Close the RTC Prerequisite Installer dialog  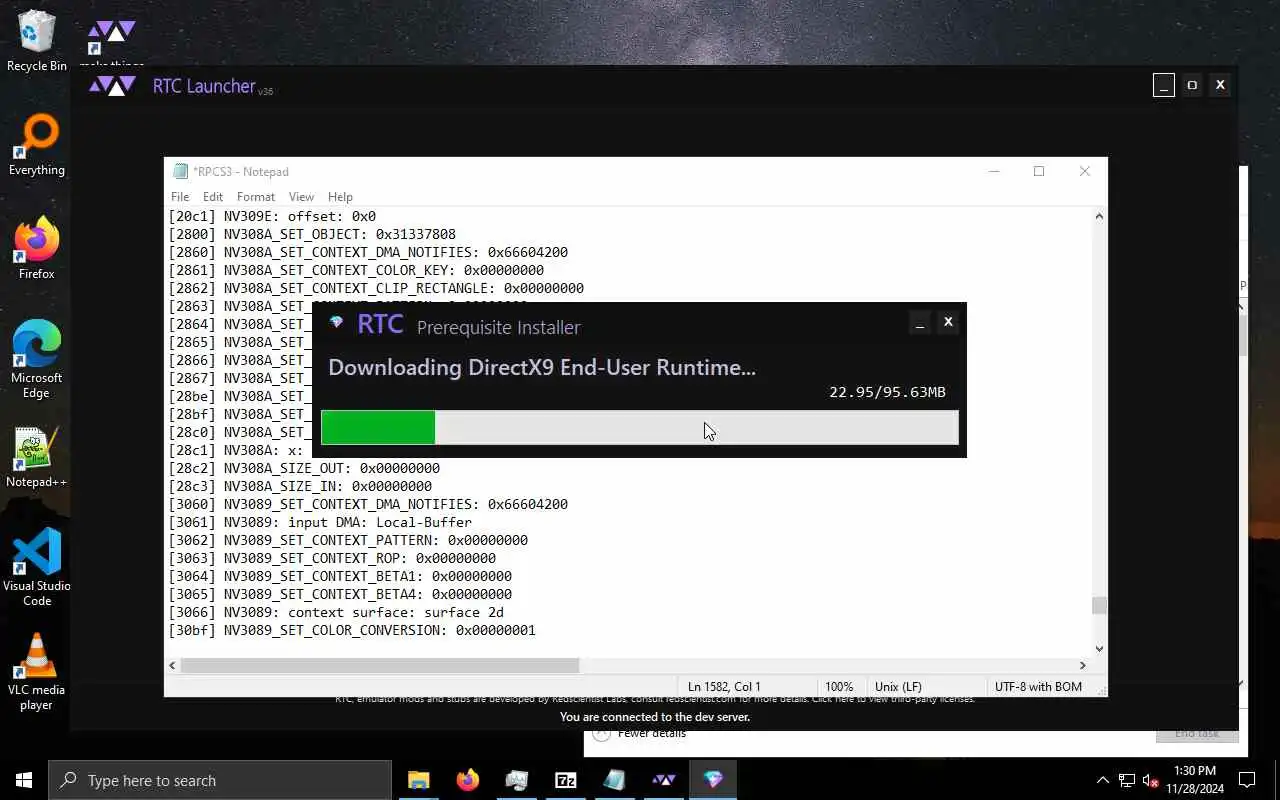948,322
